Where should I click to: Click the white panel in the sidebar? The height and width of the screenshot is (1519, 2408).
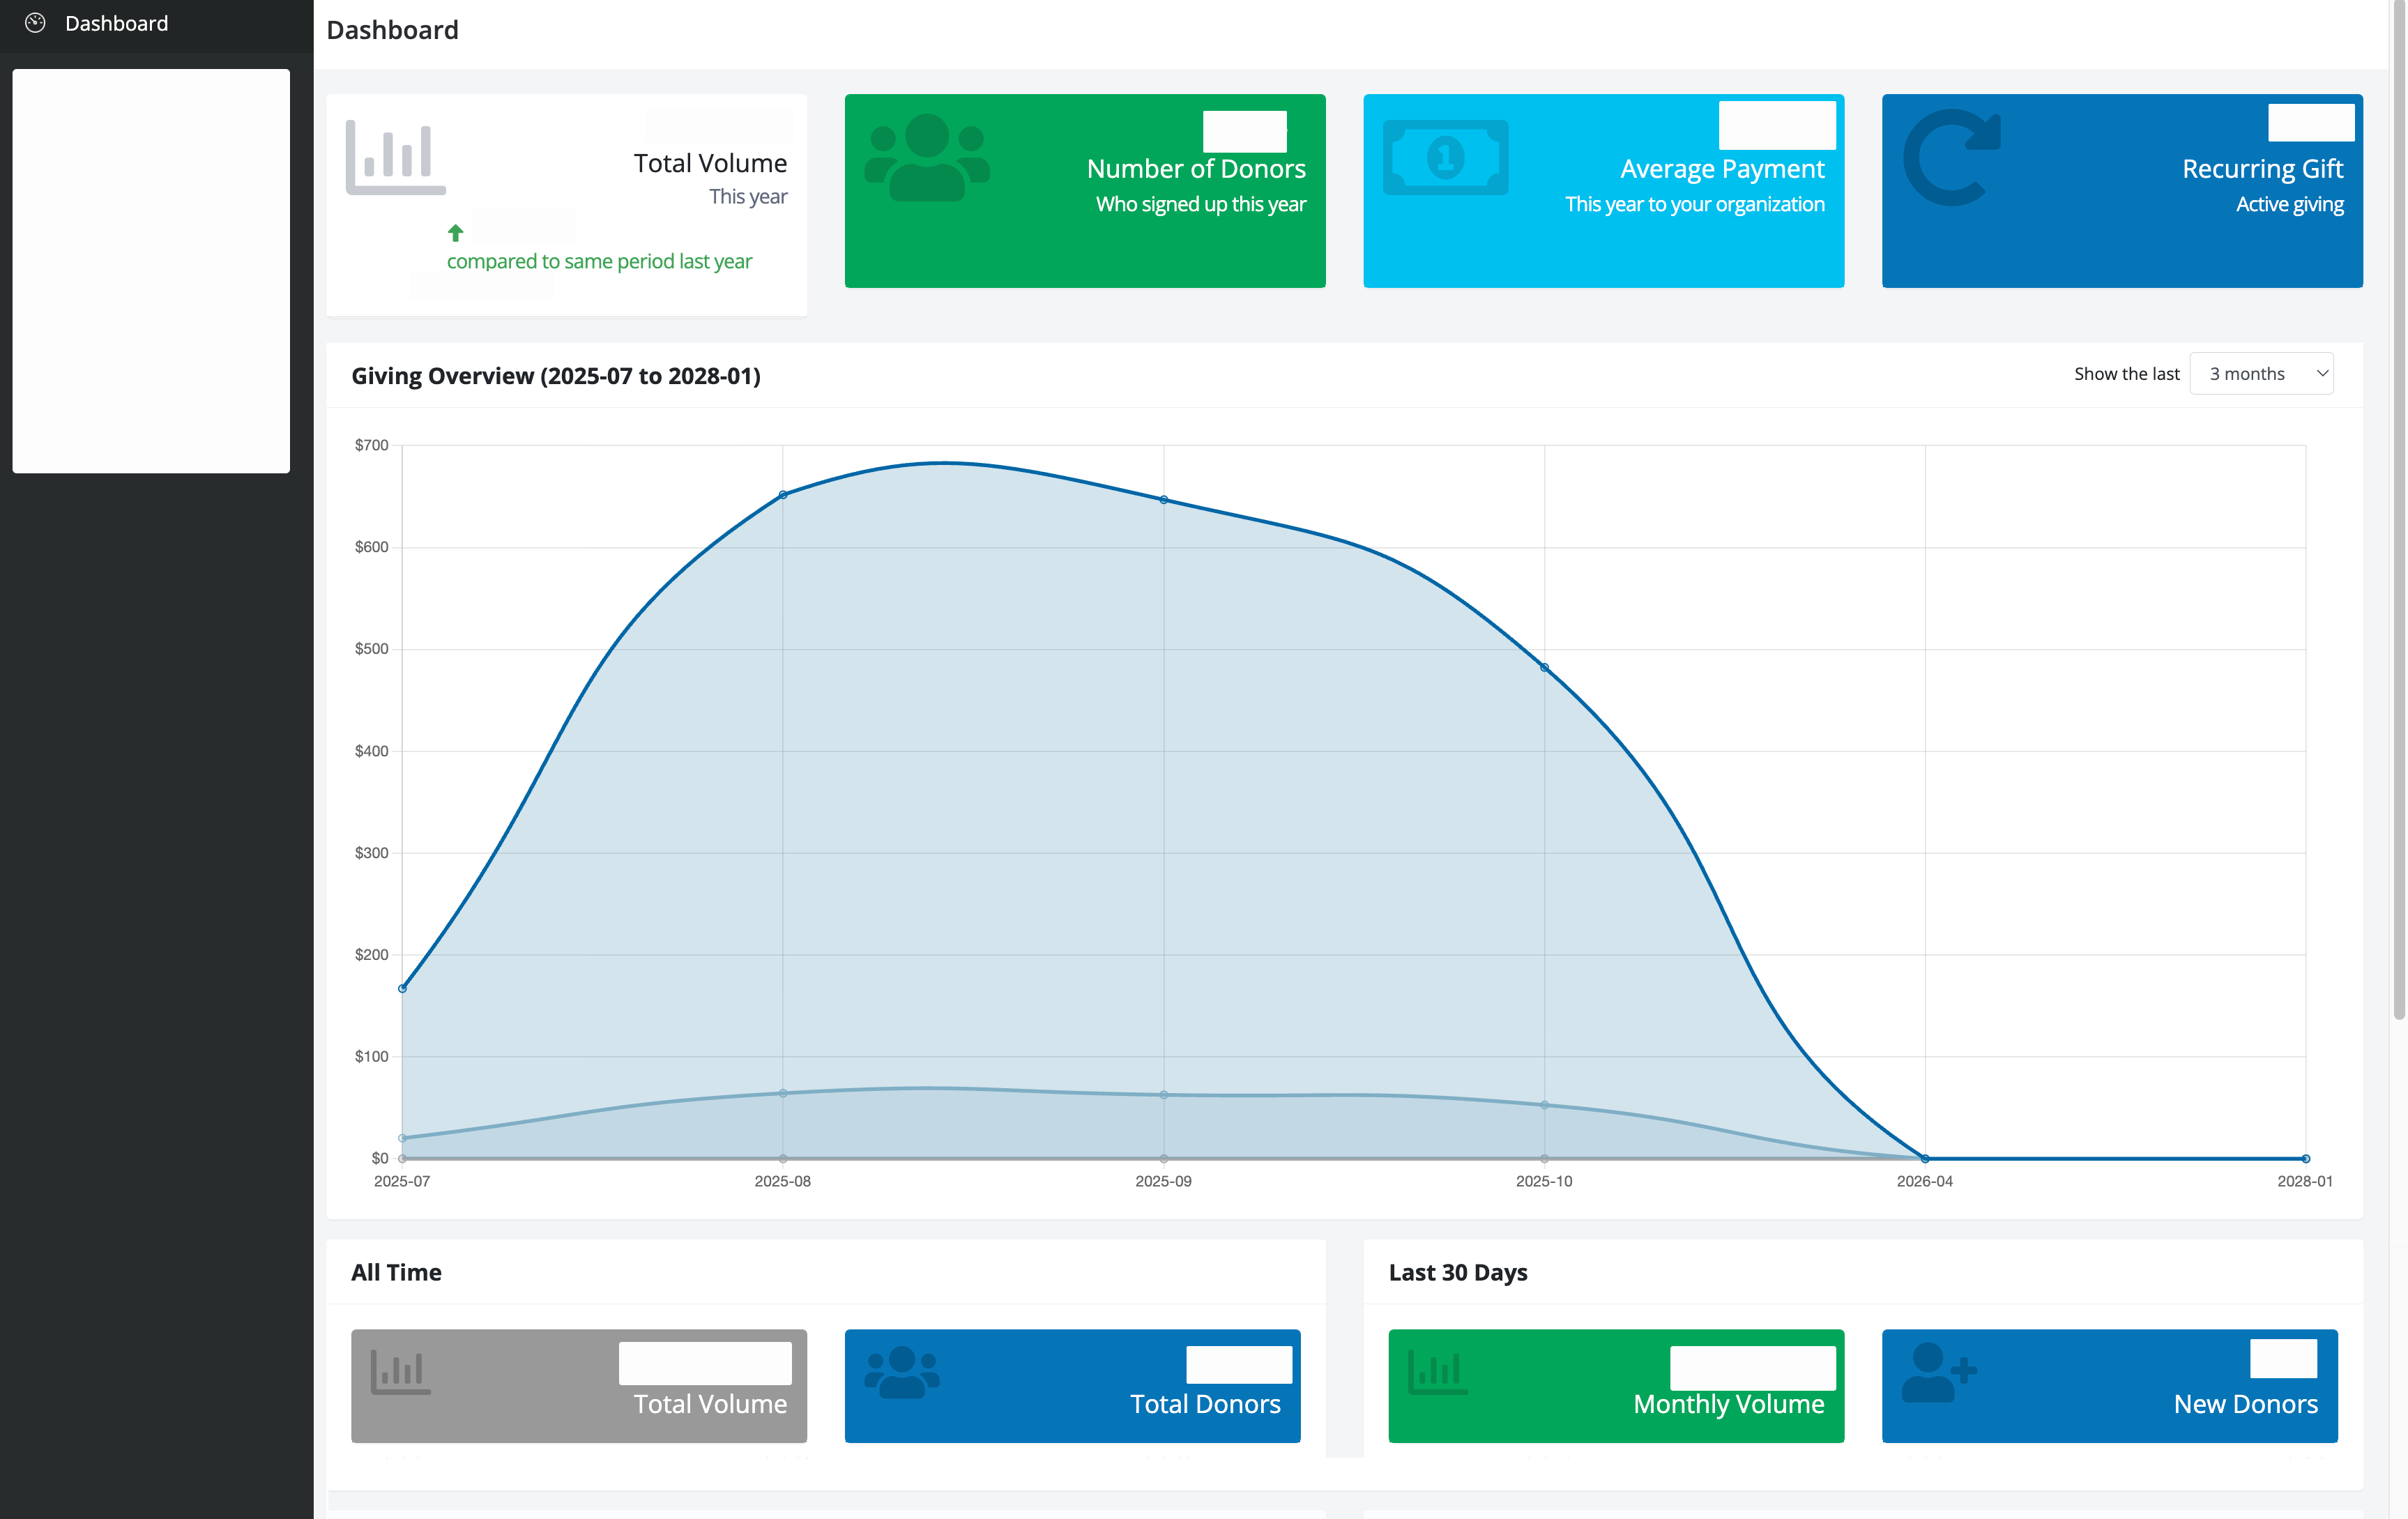click(151, 270)
